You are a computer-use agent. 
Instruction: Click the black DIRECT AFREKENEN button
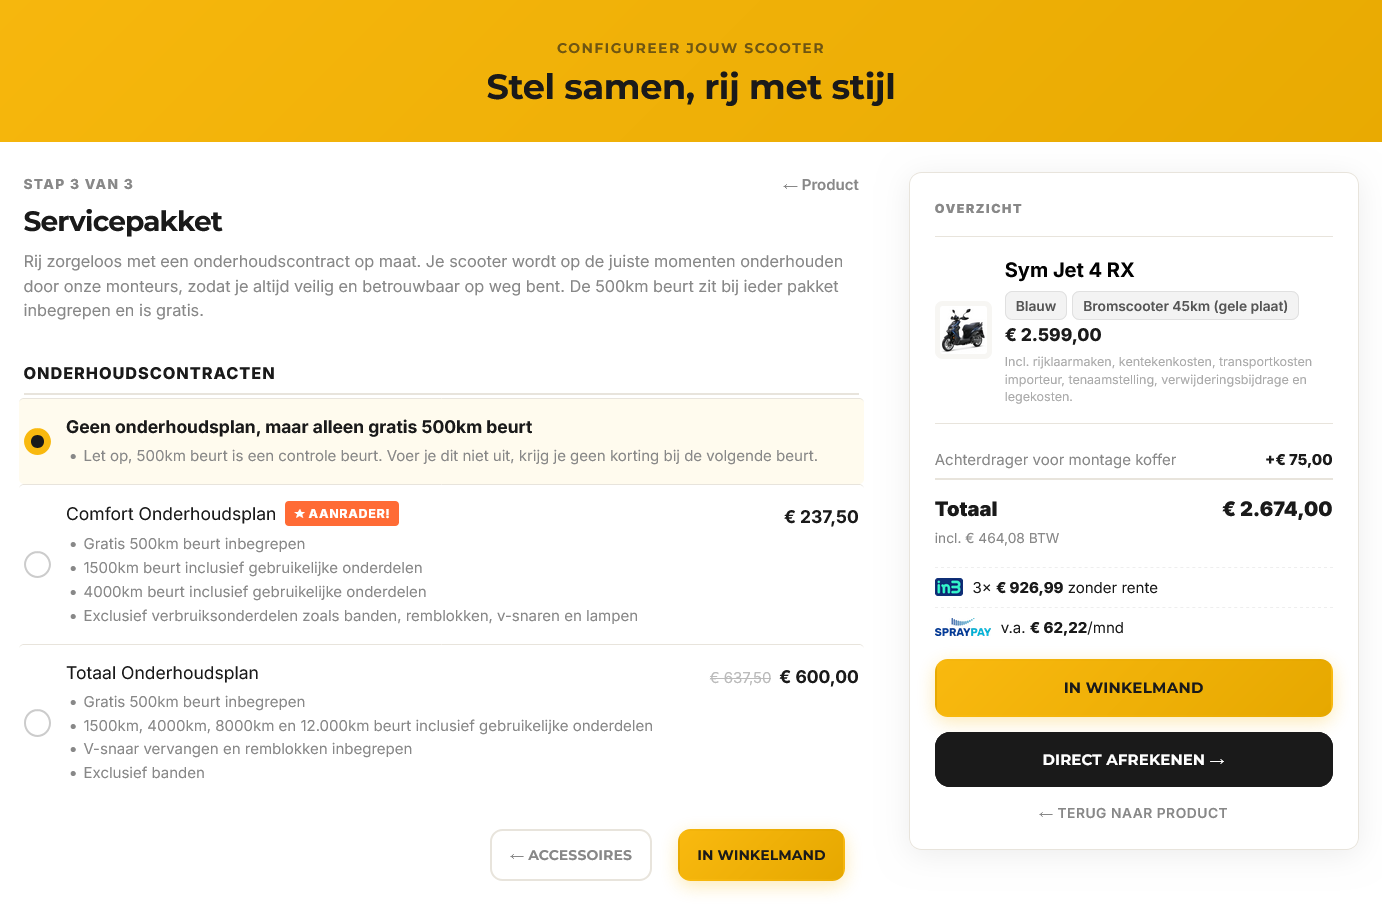(1133, 759)
